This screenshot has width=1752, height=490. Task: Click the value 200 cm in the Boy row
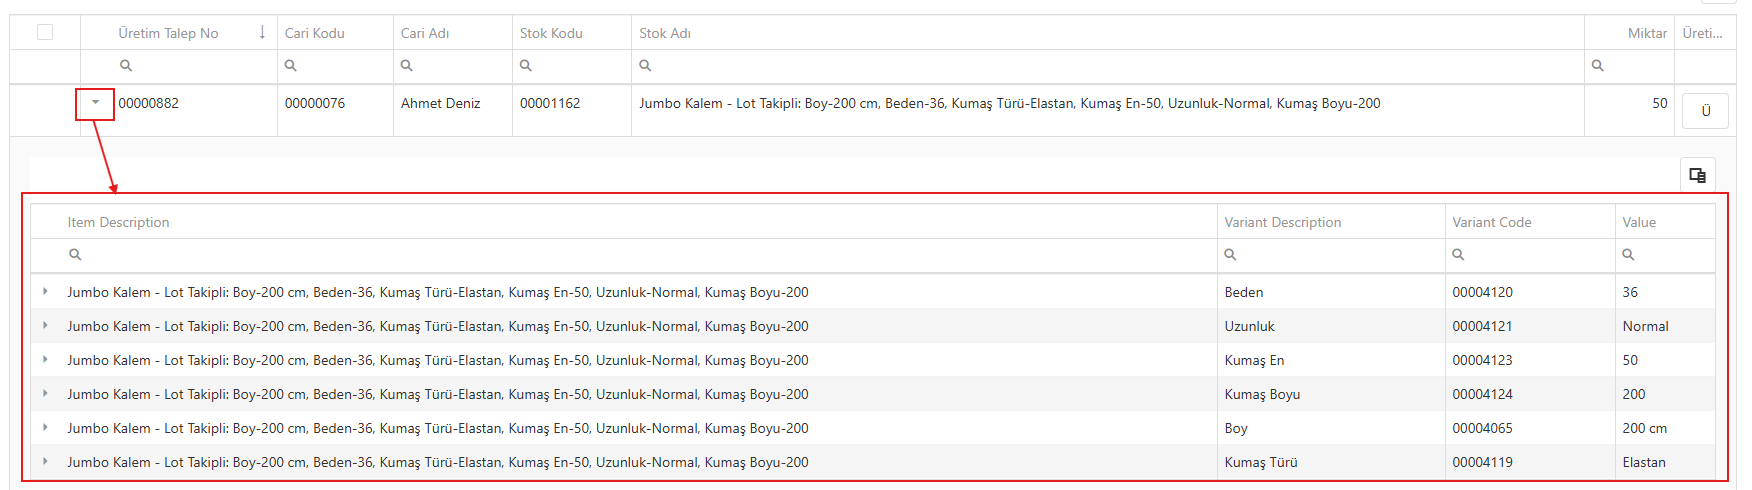coord(1645,428)
